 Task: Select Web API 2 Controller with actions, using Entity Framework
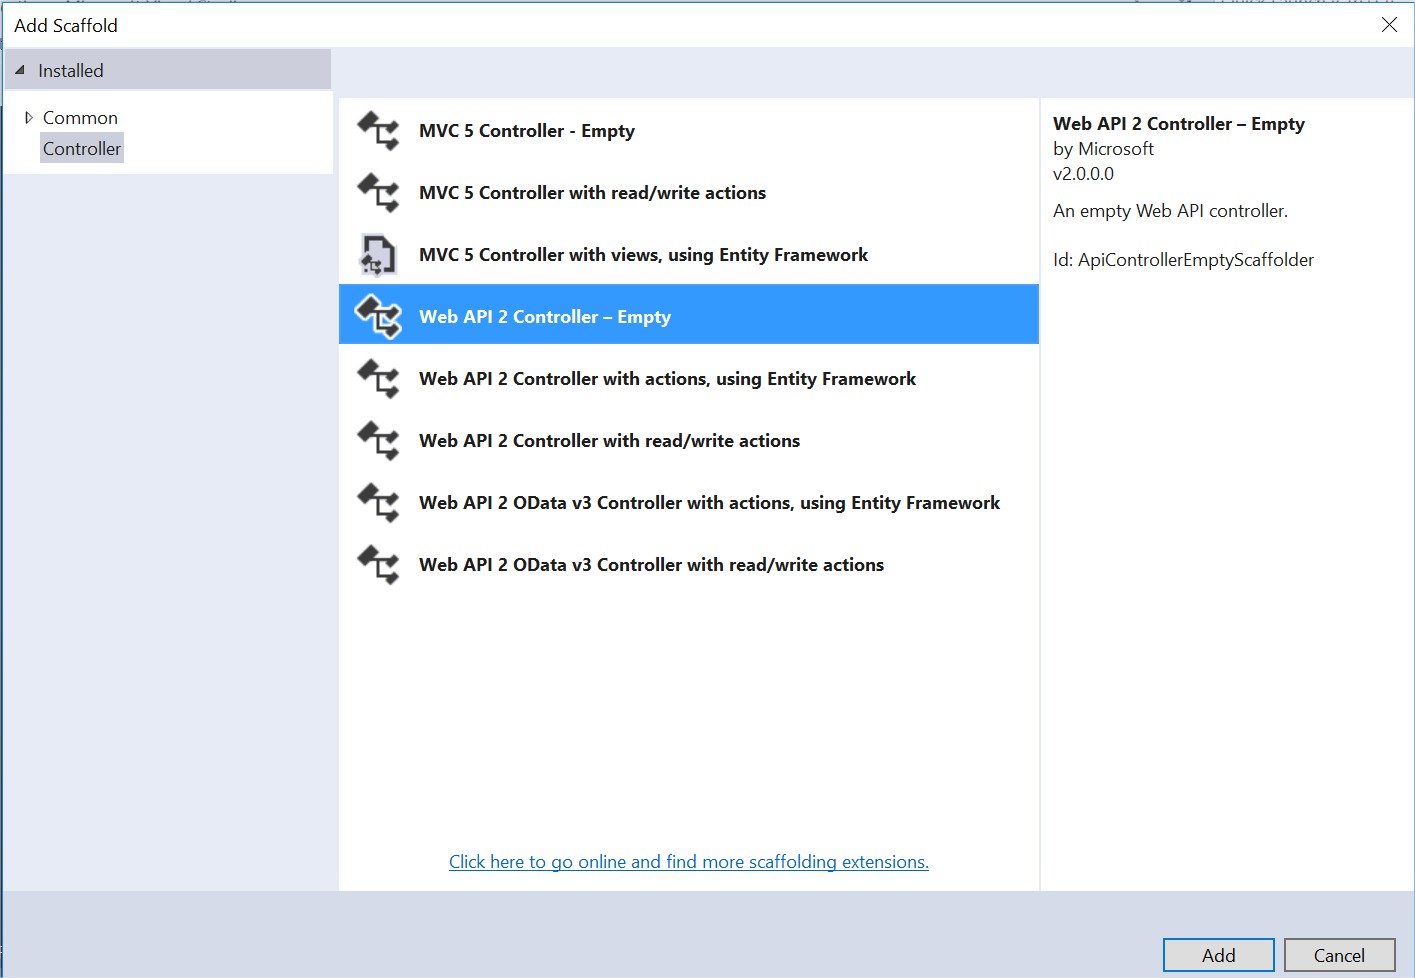[x=667, y=379]
